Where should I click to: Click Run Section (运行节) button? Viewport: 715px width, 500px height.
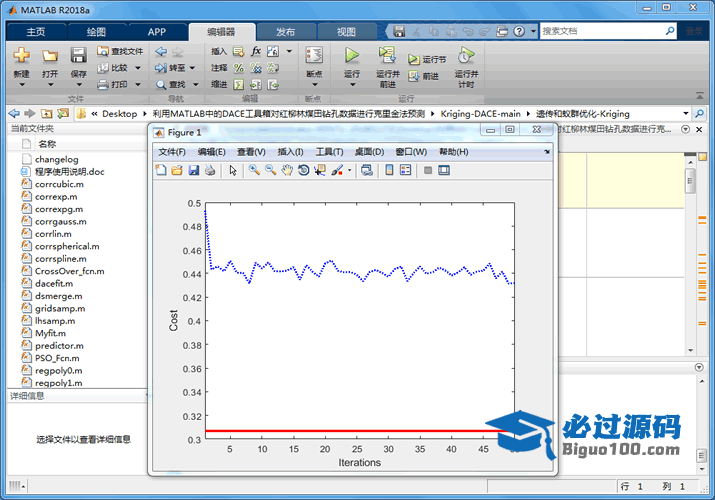tap(427, 60)
